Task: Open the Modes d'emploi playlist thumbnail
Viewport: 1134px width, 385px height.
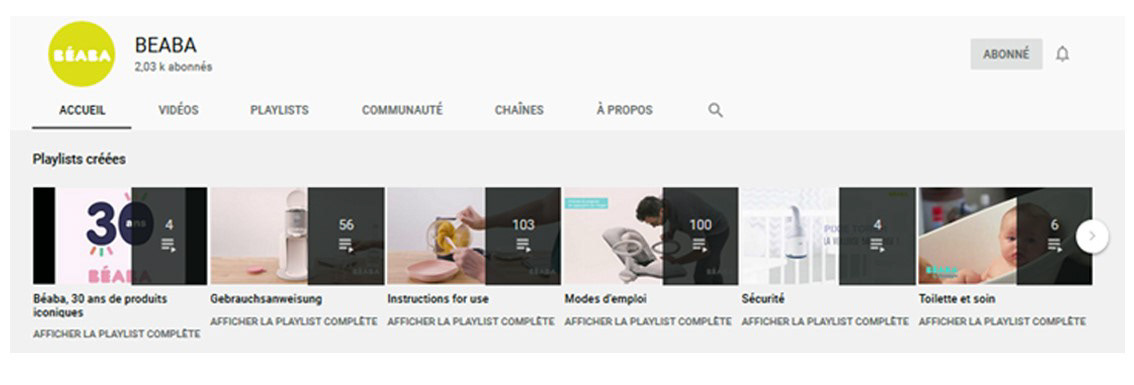Action: pyautogui.click(x=652, y=236)
